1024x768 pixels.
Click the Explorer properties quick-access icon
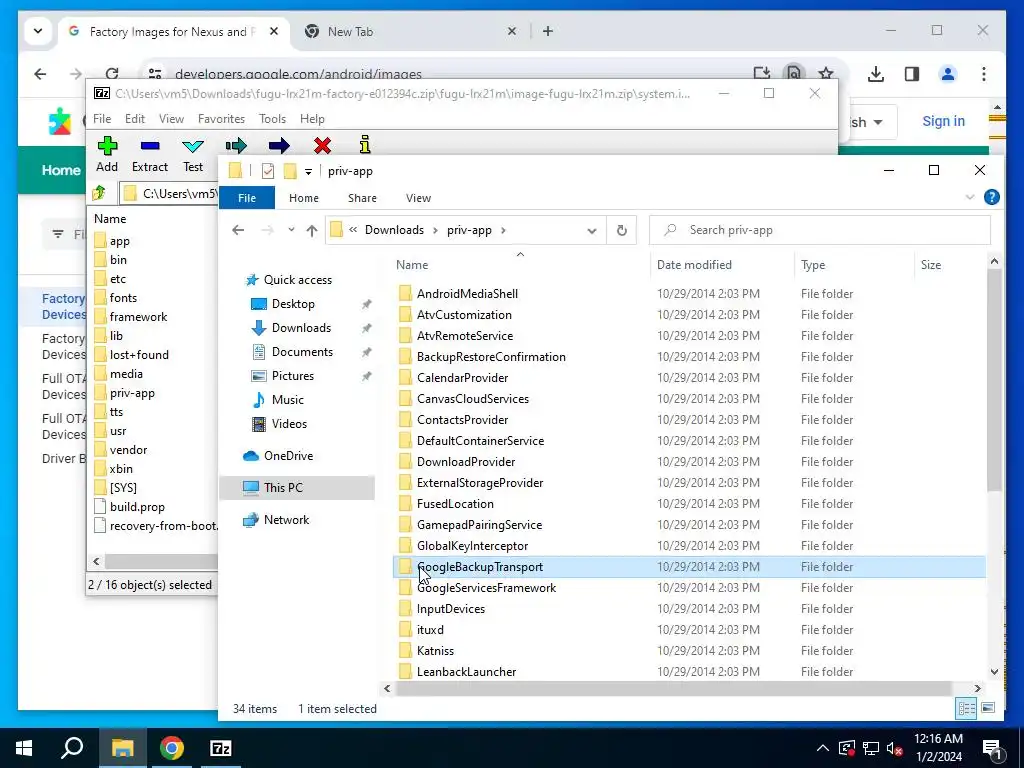coord(268,171)
